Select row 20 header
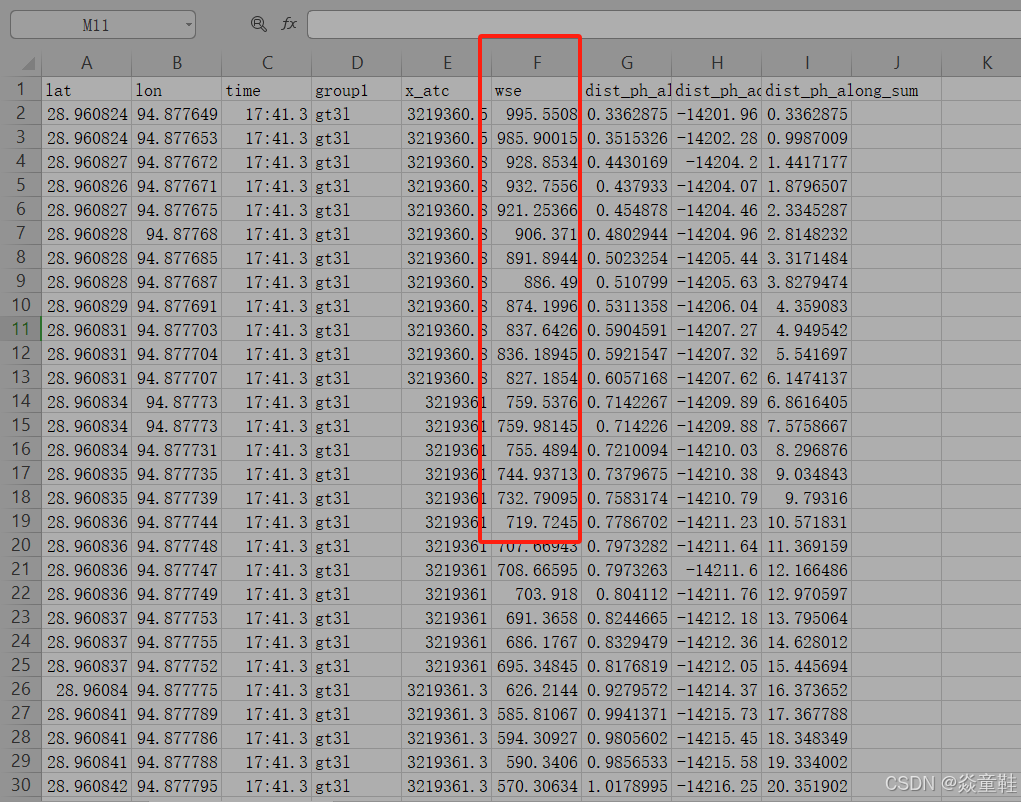The image size is (1021, 802). click(21, 546)
